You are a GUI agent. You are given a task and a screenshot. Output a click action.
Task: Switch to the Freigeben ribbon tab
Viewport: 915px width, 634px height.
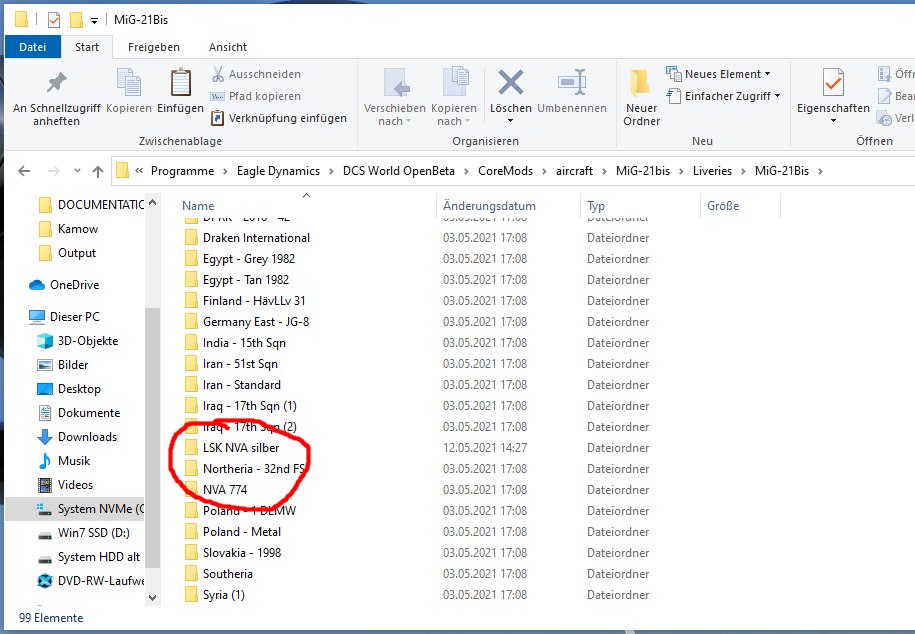[153, 47]
